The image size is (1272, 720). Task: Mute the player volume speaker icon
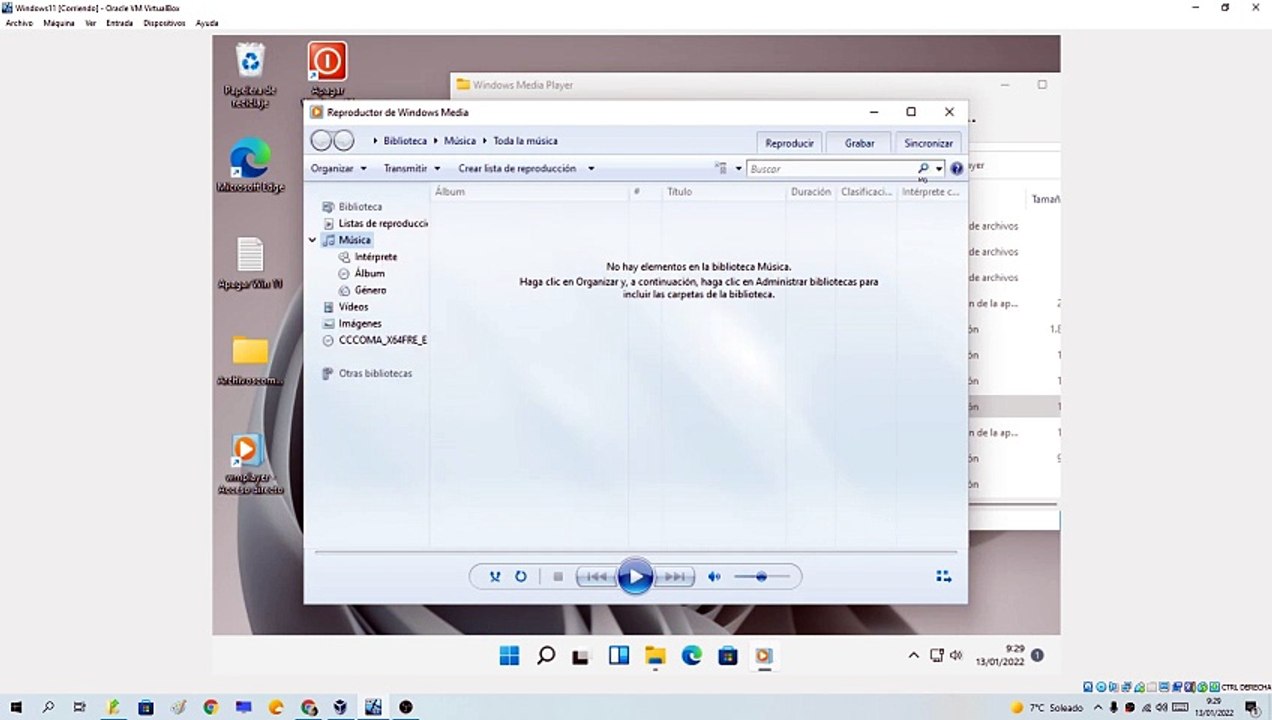tap(714, 577)
